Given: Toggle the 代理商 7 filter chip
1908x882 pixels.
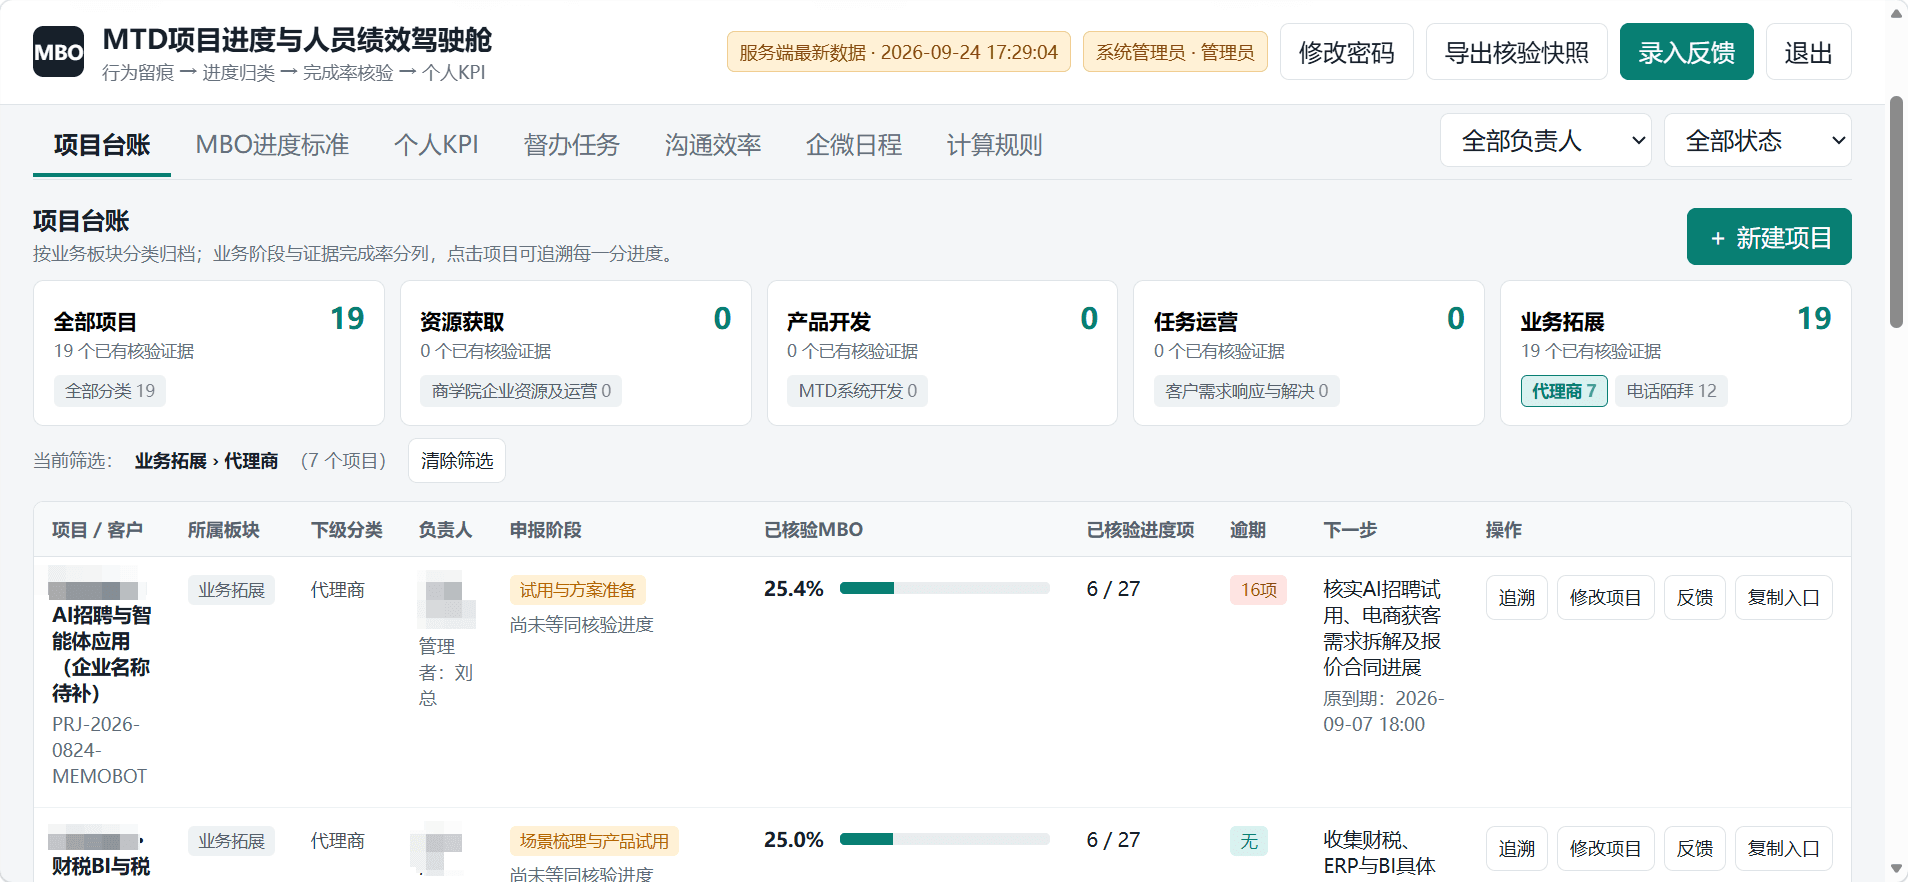Looking at the screenshot, I should click(1564, 391).
